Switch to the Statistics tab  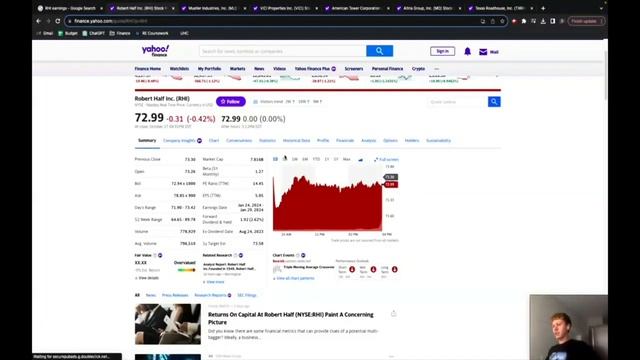[x=267, y=140]
